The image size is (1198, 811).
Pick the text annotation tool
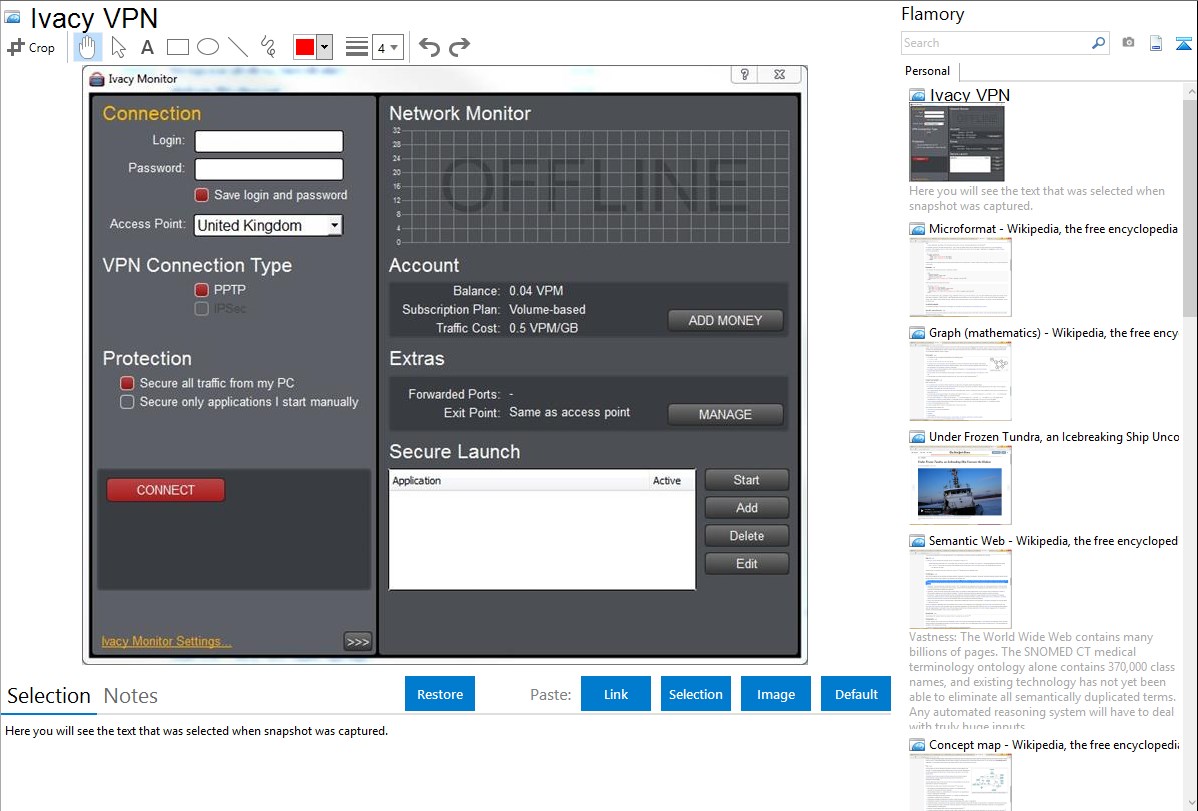[147, 47]
